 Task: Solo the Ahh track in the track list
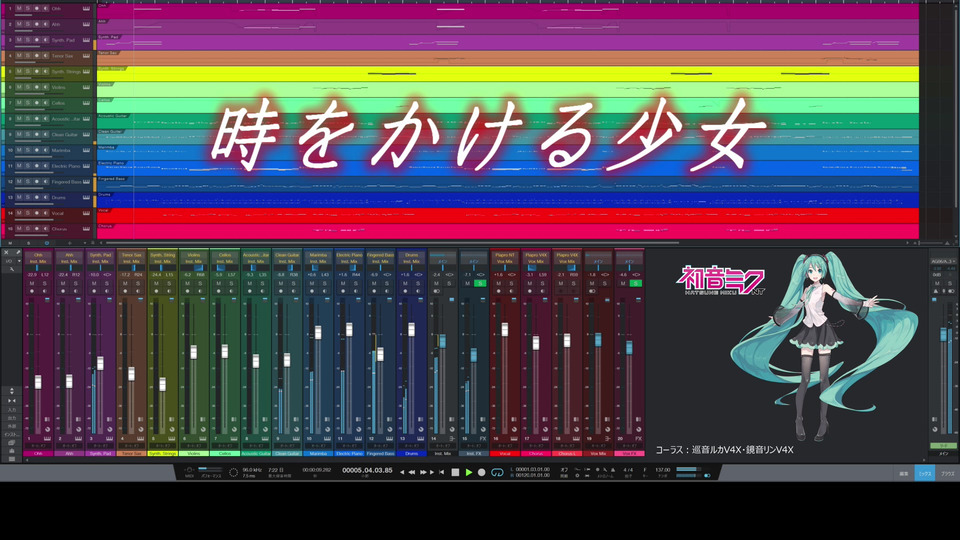pyautogui.click(x=28, y=24)
